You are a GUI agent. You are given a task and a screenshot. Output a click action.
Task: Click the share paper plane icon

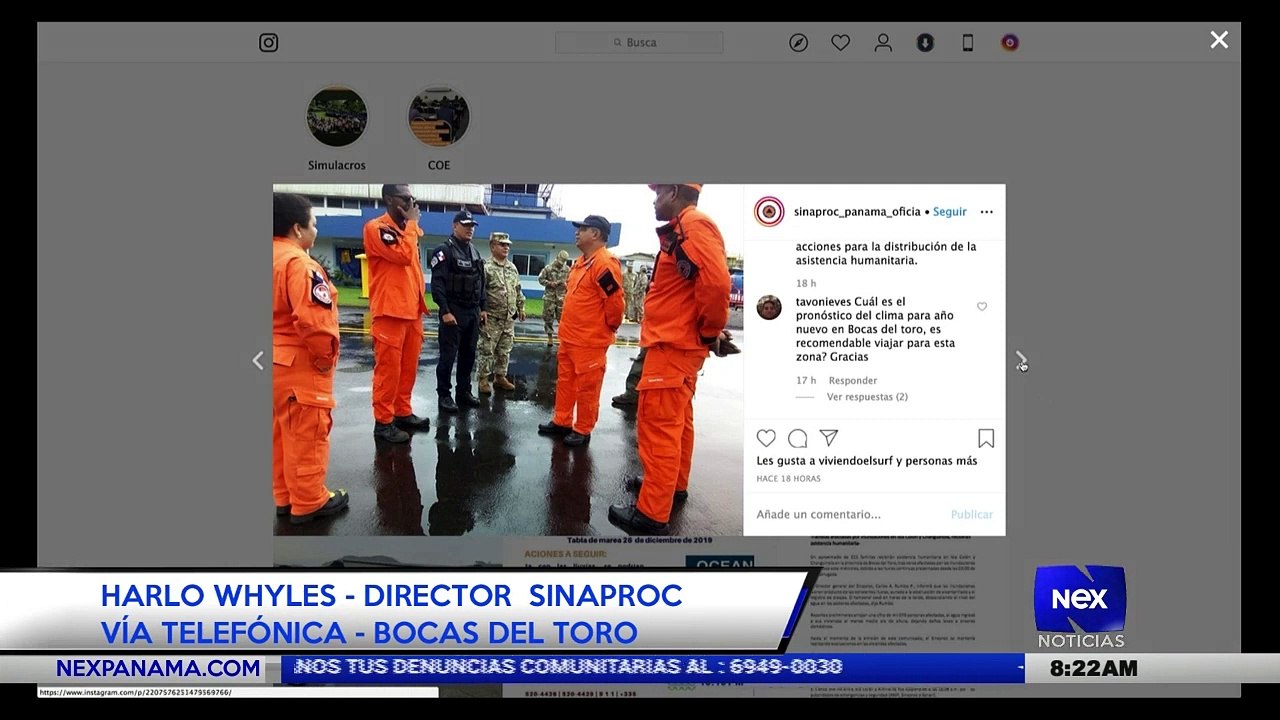click(828, 438)
